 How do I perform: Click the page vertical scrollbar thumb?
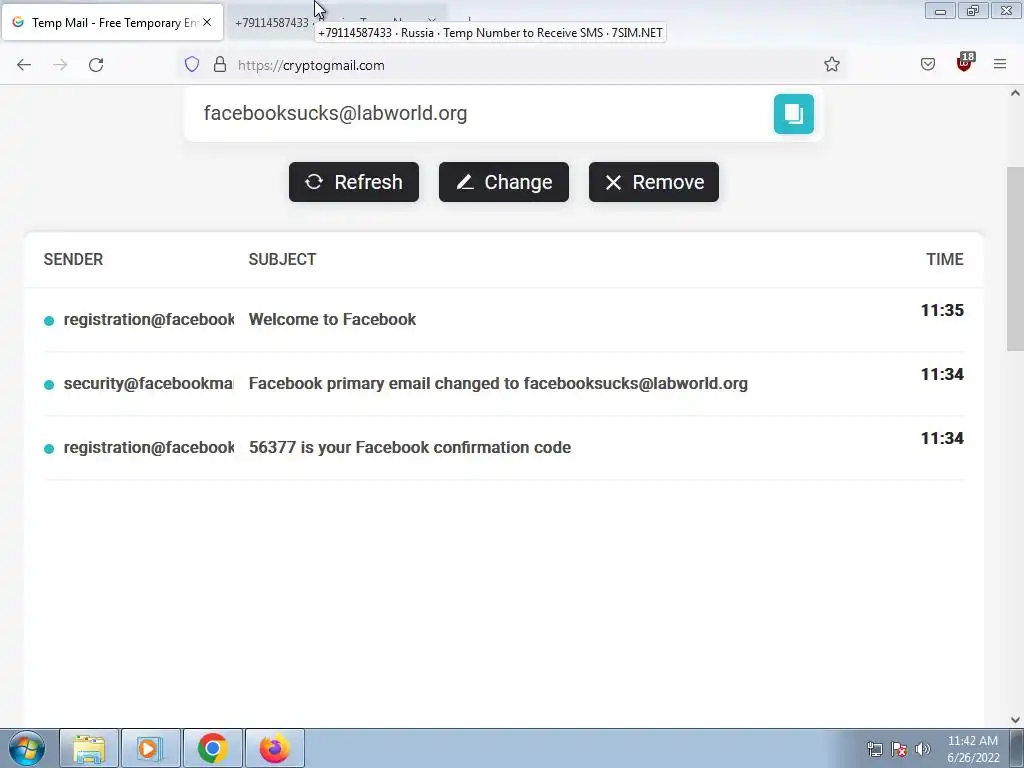[1015, 259]
